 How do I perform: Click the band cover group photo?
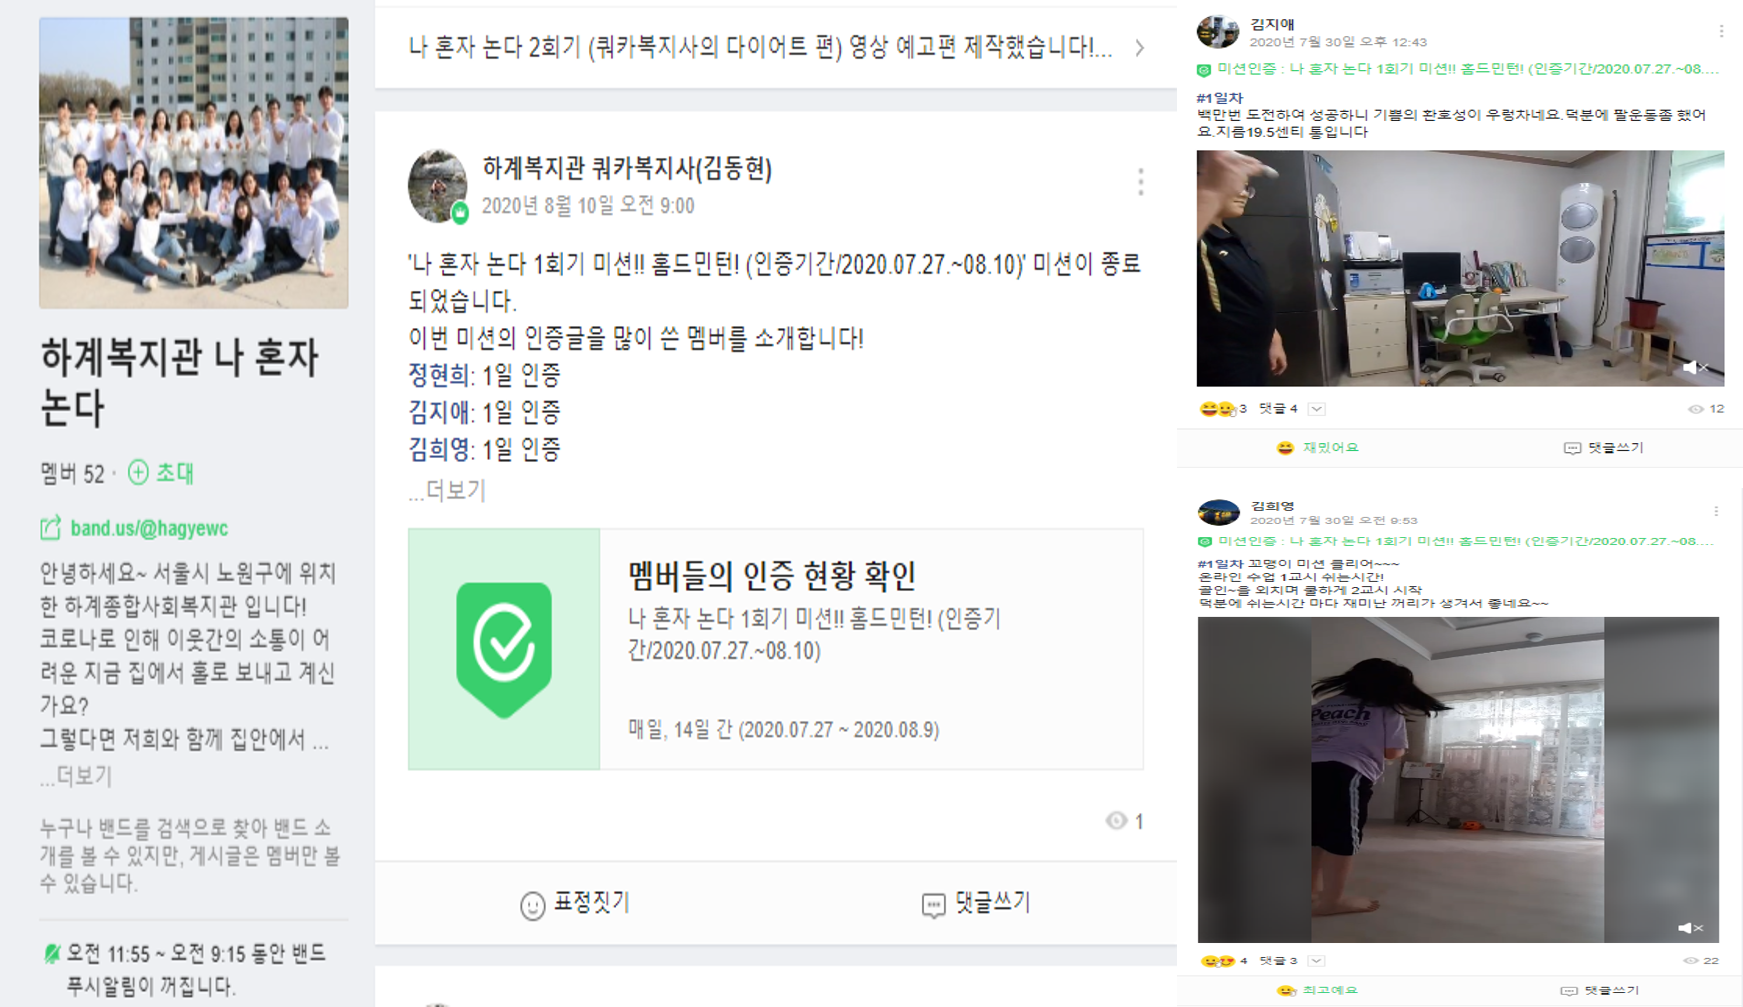[x=194, y=162]
